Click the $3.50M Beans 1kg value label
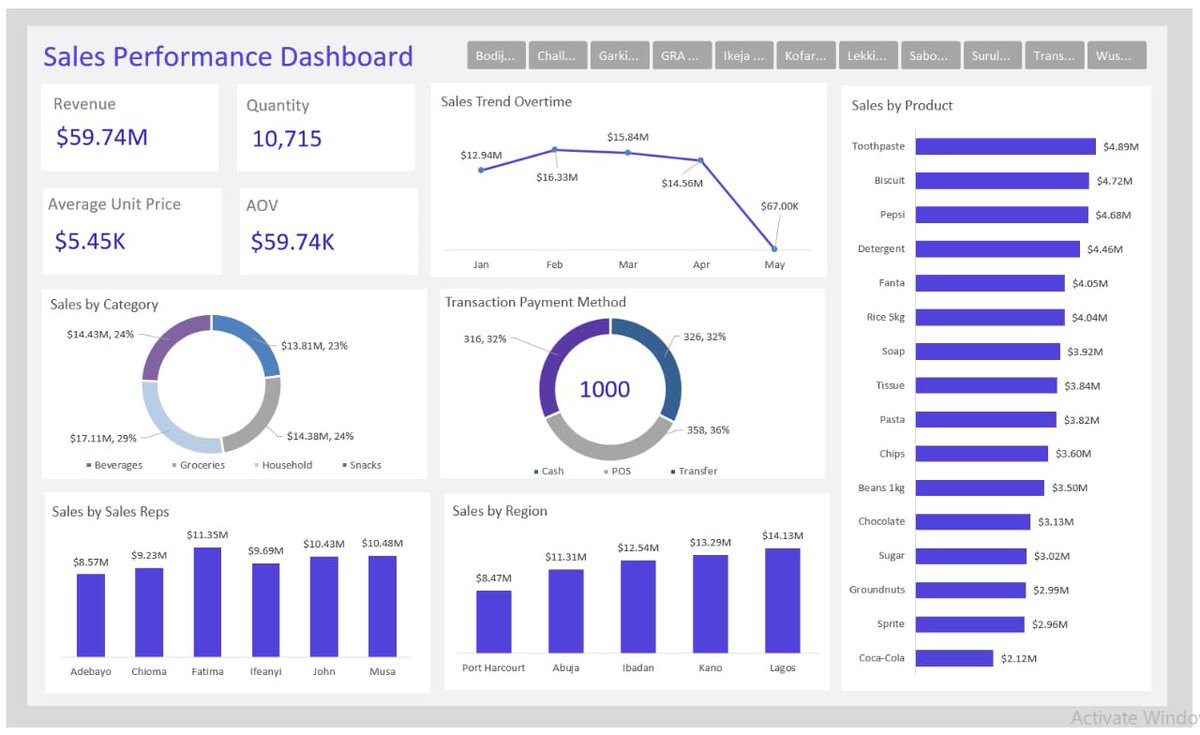 (1071, 488)
